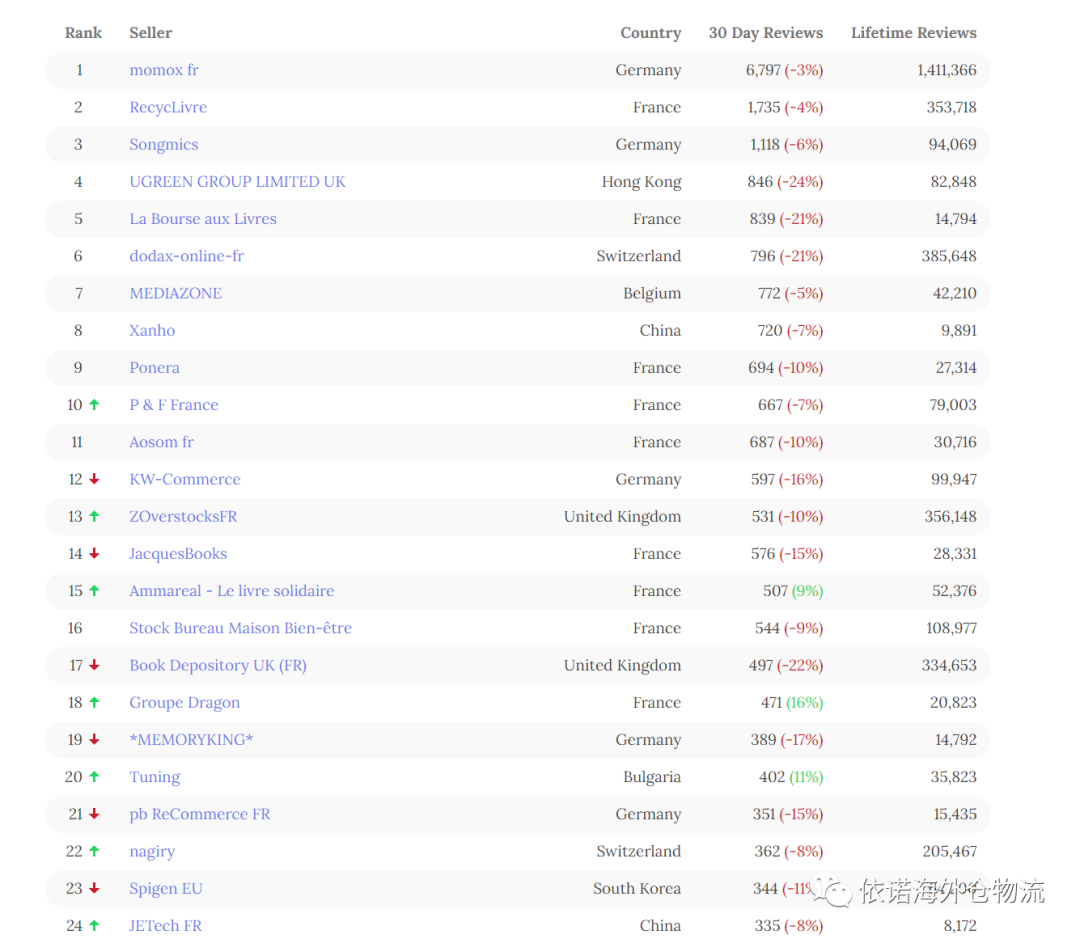Click the red down arrow beside rank 21
Screen dimensions: 1080x939
[94, 814]
